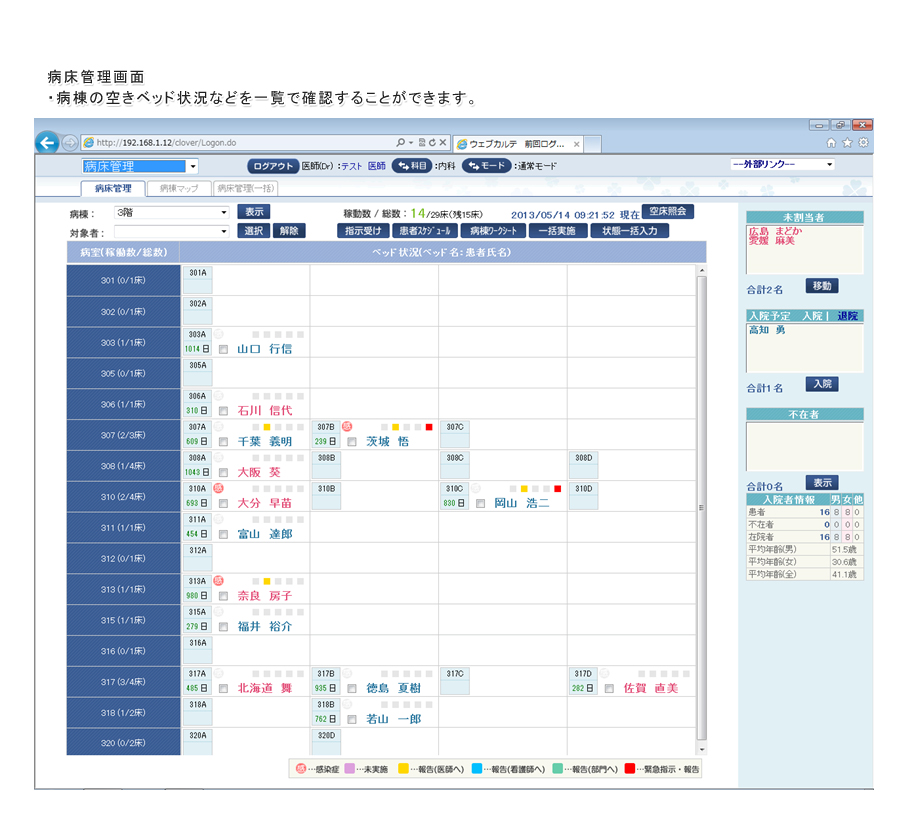Click the 表示 button beside ward selector
Screen dimensions: 921x822
[x=254, y=212]
